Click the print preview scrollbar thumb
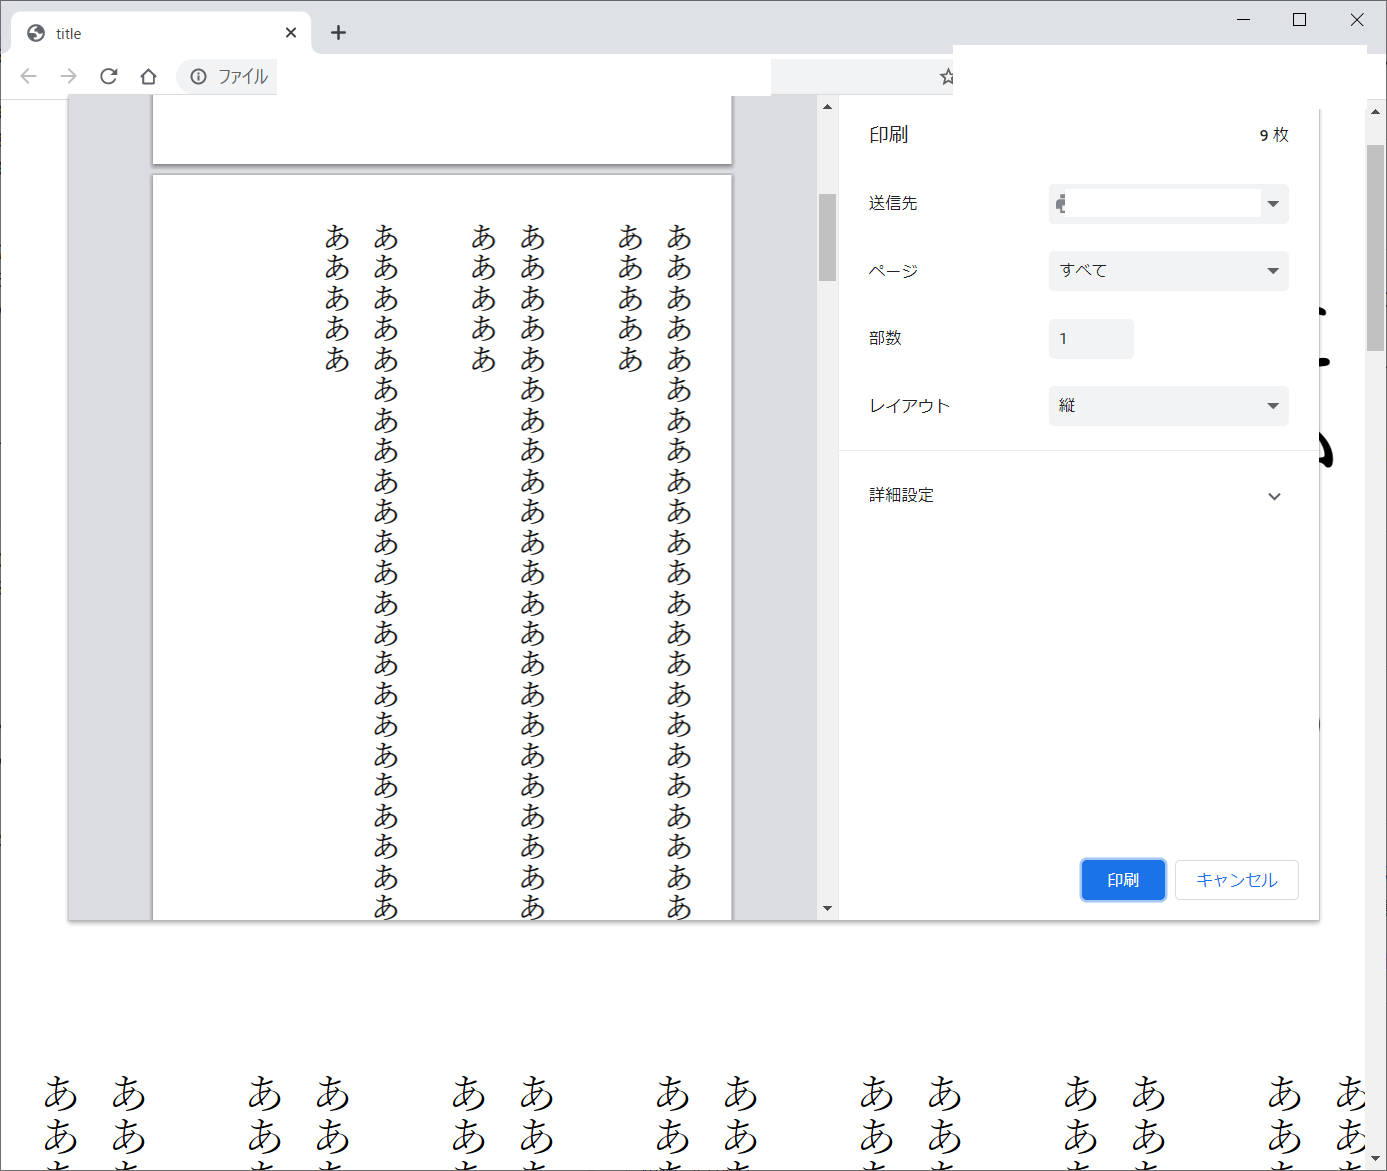Viewport: 1387px width, 1171px height. [x=827, y=237]
